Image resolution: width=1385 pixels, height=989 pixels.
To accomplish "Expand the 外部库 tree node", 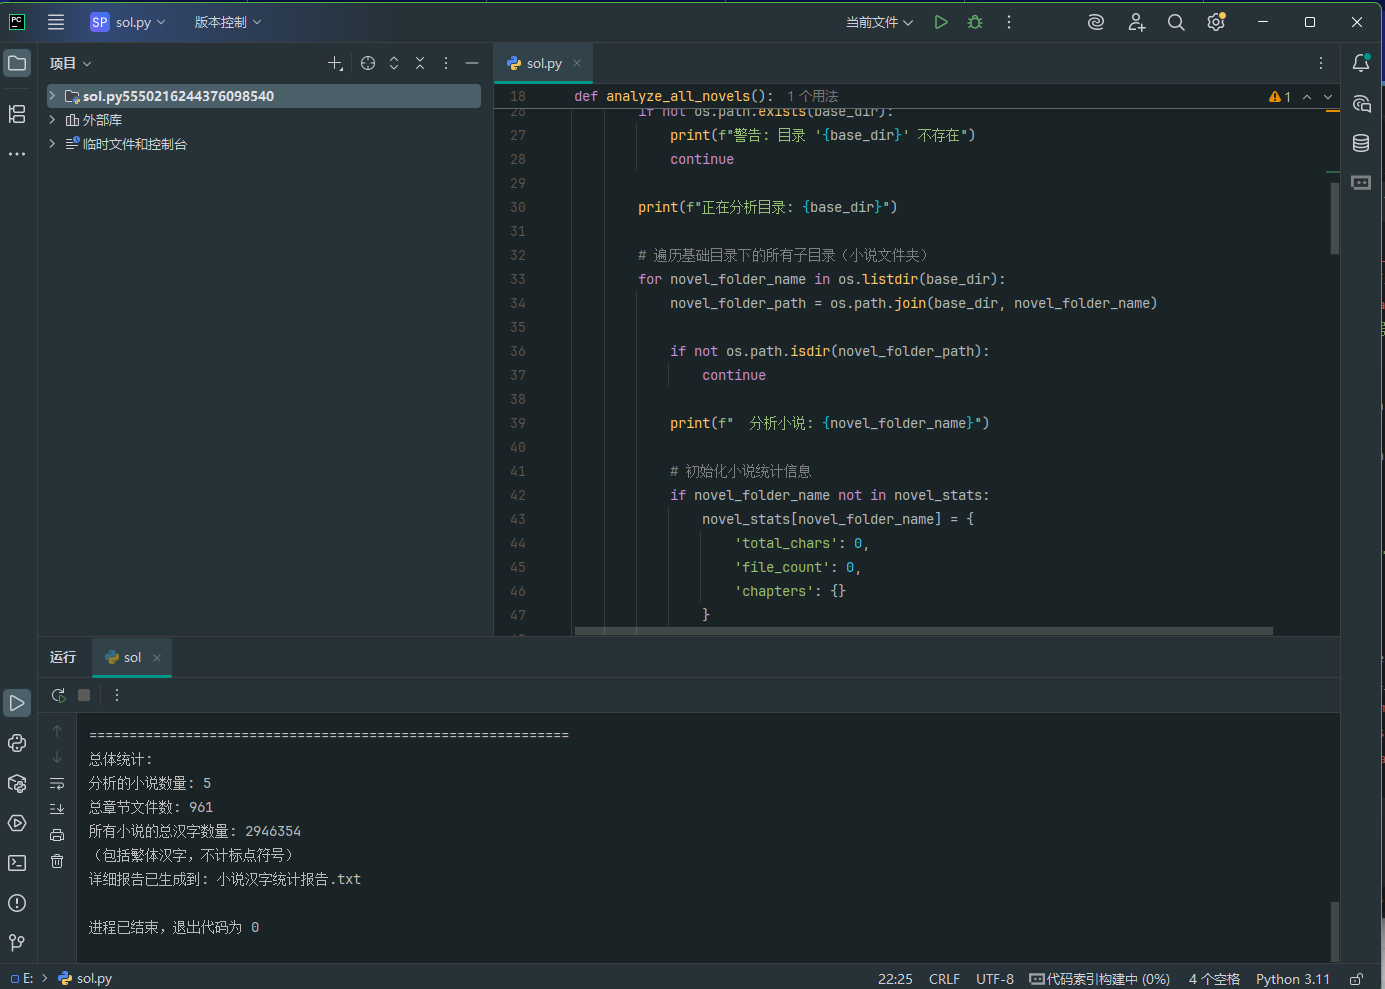I will coord(52,120).
